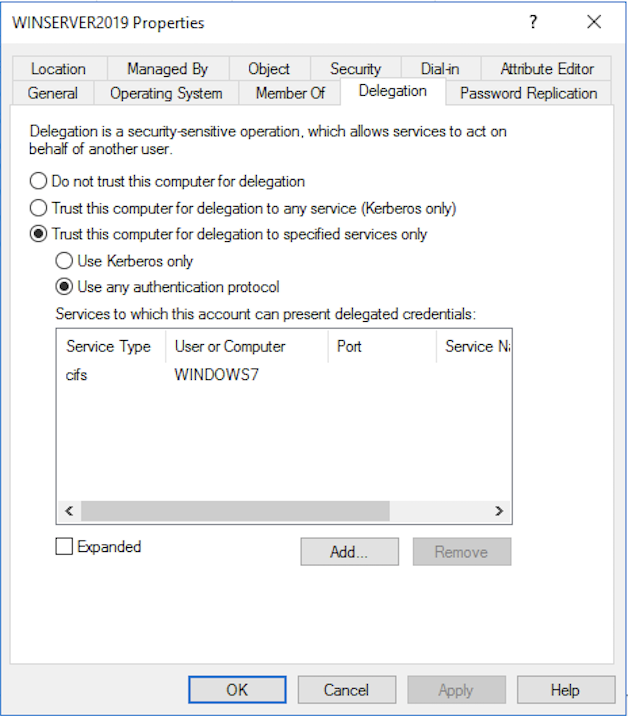Select Do not trust this computer for delegation
Screen dimensions: 628x716
tap(167, 181)
